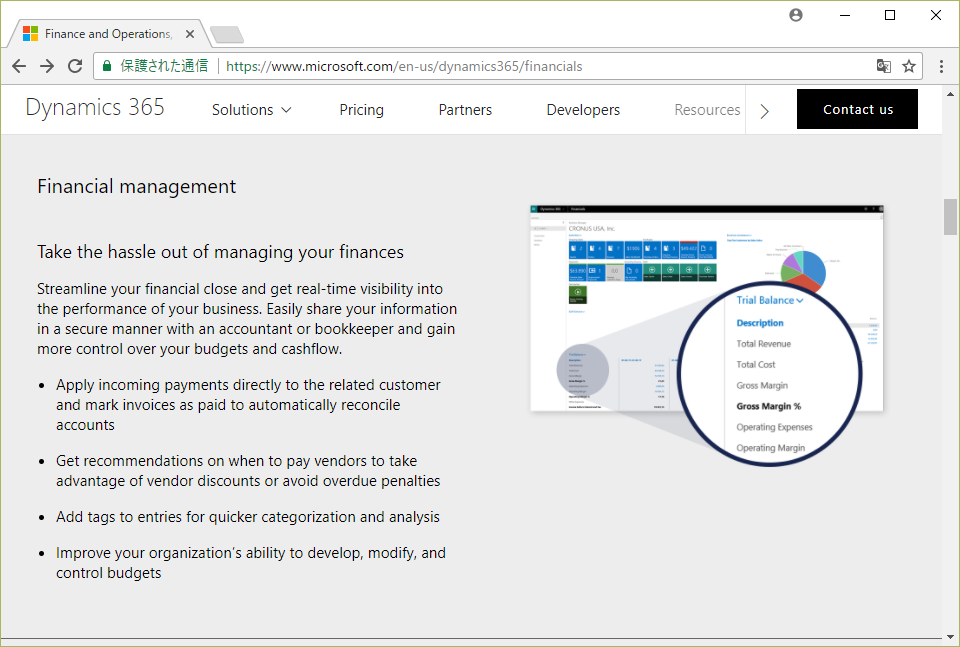Screen dimensions: 960x647
Task: Click the green secure connection lock icon
Action: pyautogui.click(x=107, y=66)
